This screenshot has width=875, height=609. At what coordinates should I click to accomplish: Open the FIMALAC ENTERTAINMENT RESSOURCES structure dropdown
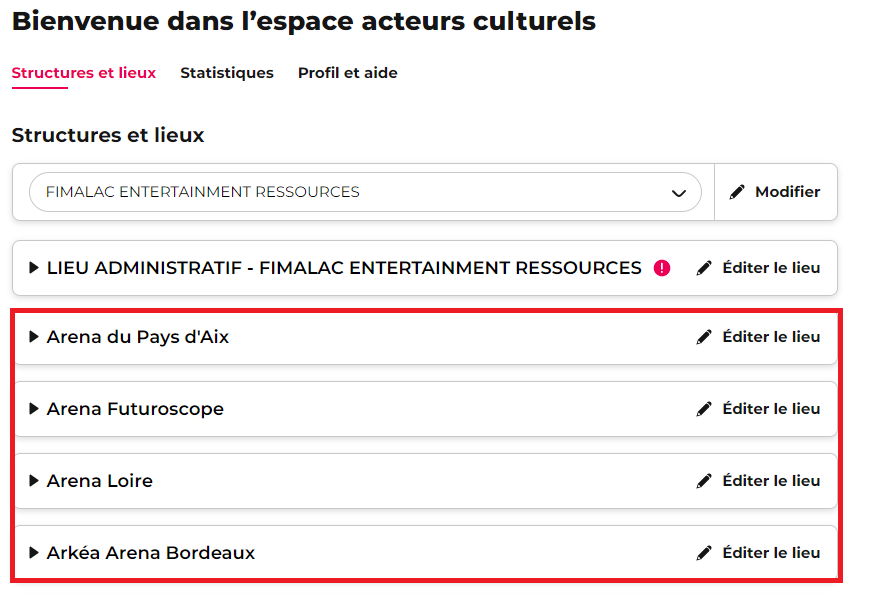click(x=365, y=192)
